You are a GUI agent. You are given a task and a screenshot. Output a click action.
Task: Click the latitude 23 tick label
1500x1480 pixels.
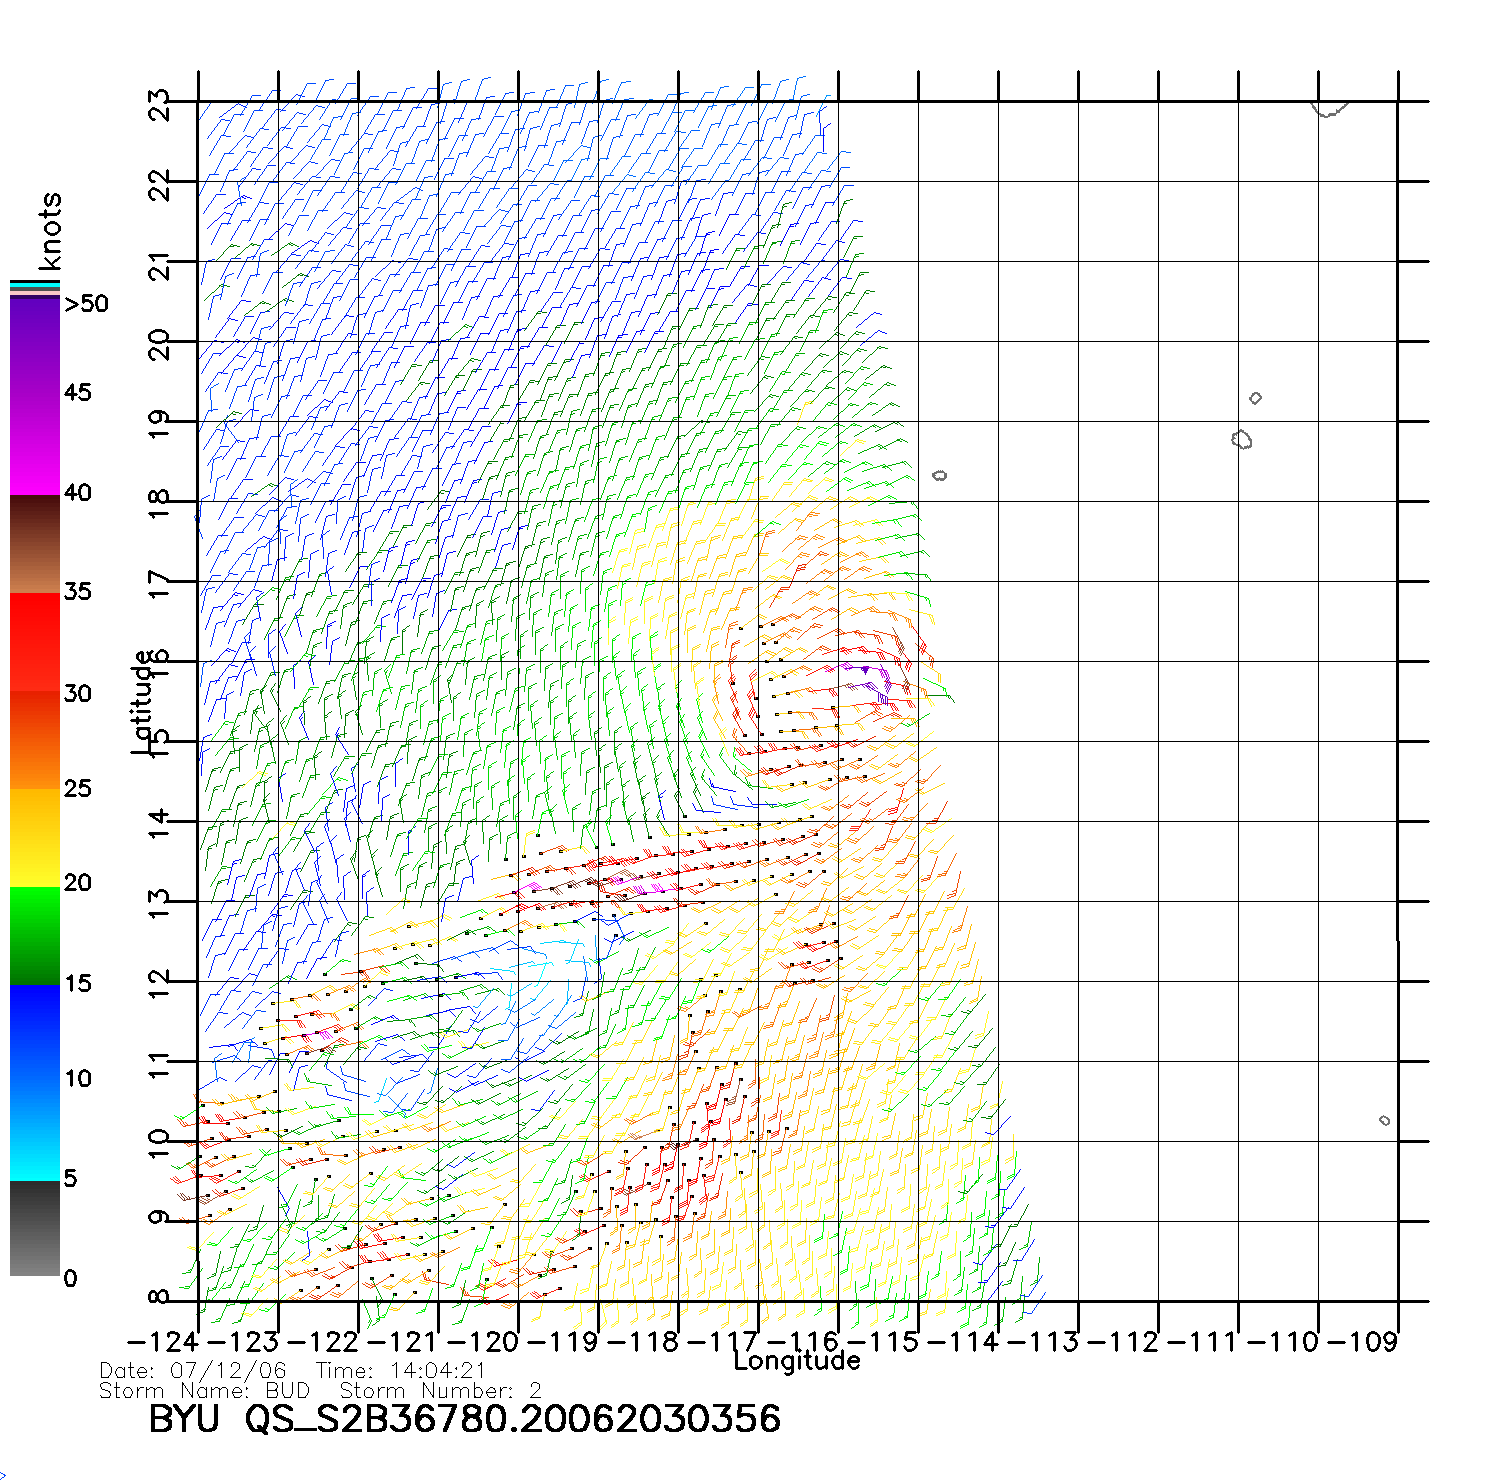pos(160,104)
